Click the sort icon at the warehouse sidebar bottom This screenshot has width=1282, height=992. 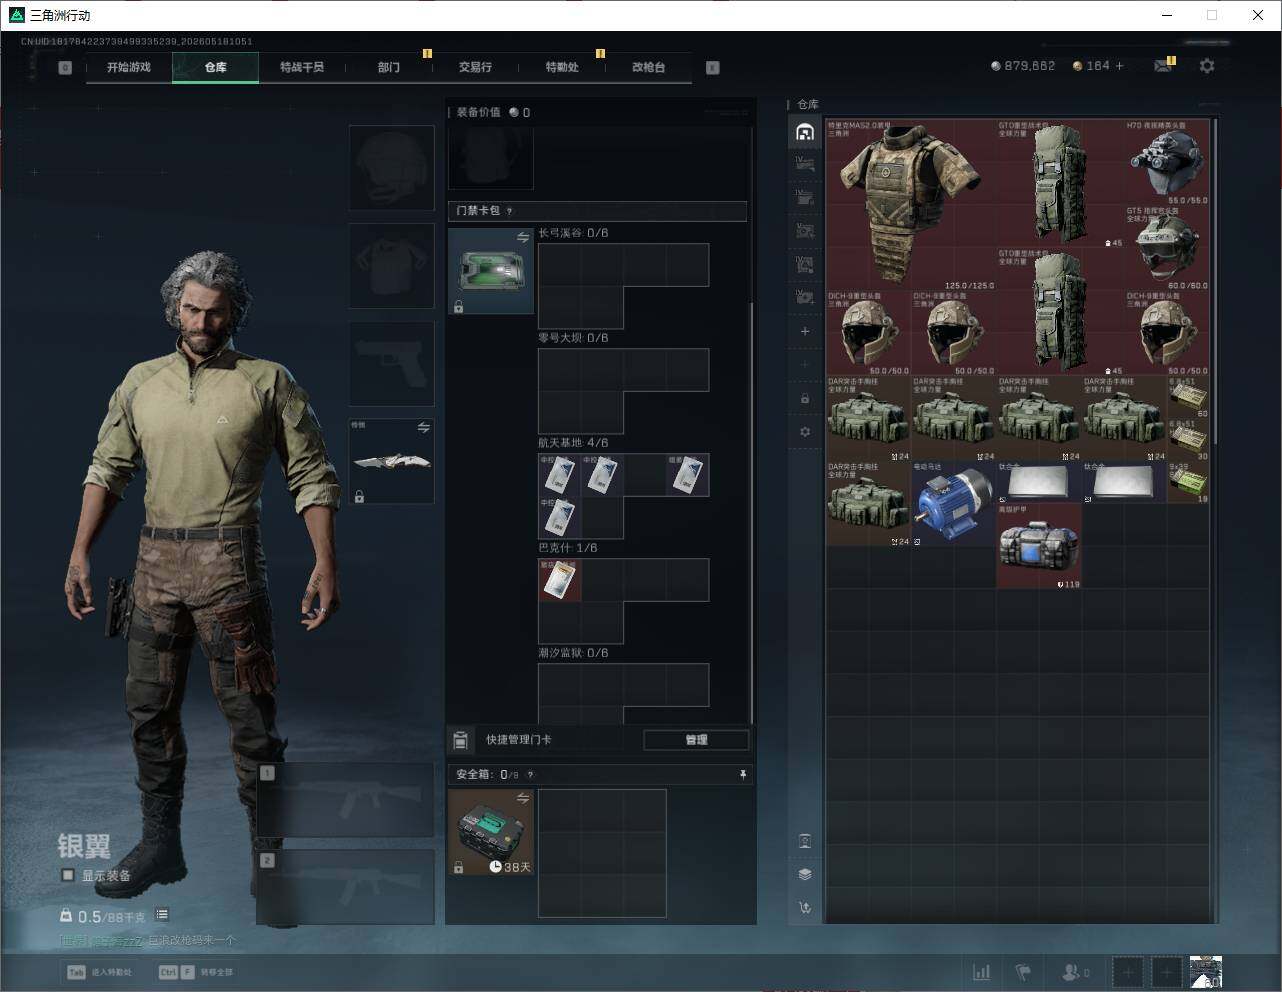805,908
